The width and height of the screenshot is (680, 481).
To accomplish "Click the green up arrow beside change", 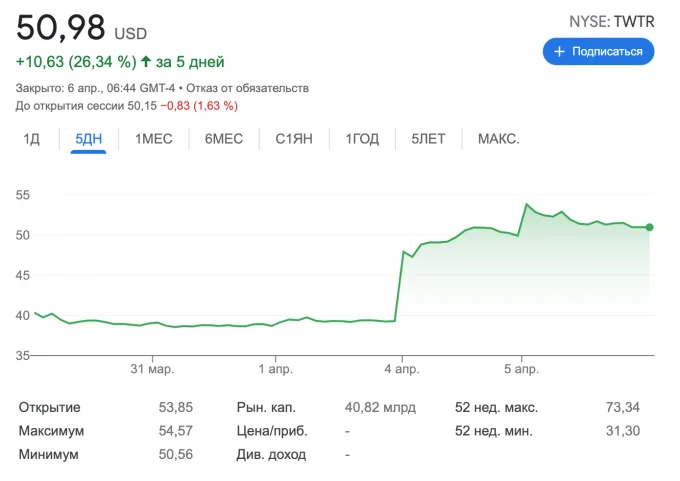I will pos(146,62).
